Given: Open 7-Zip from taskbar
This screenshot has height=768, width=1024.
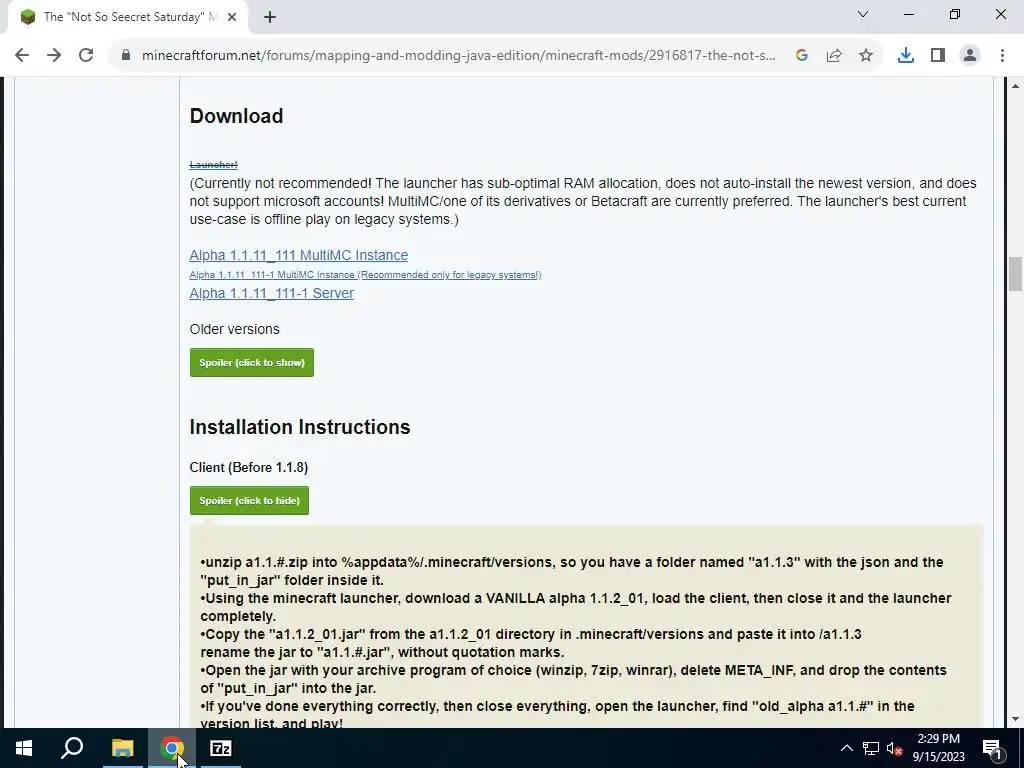Looking at the screenshot, I should click(x=221, y=748).
